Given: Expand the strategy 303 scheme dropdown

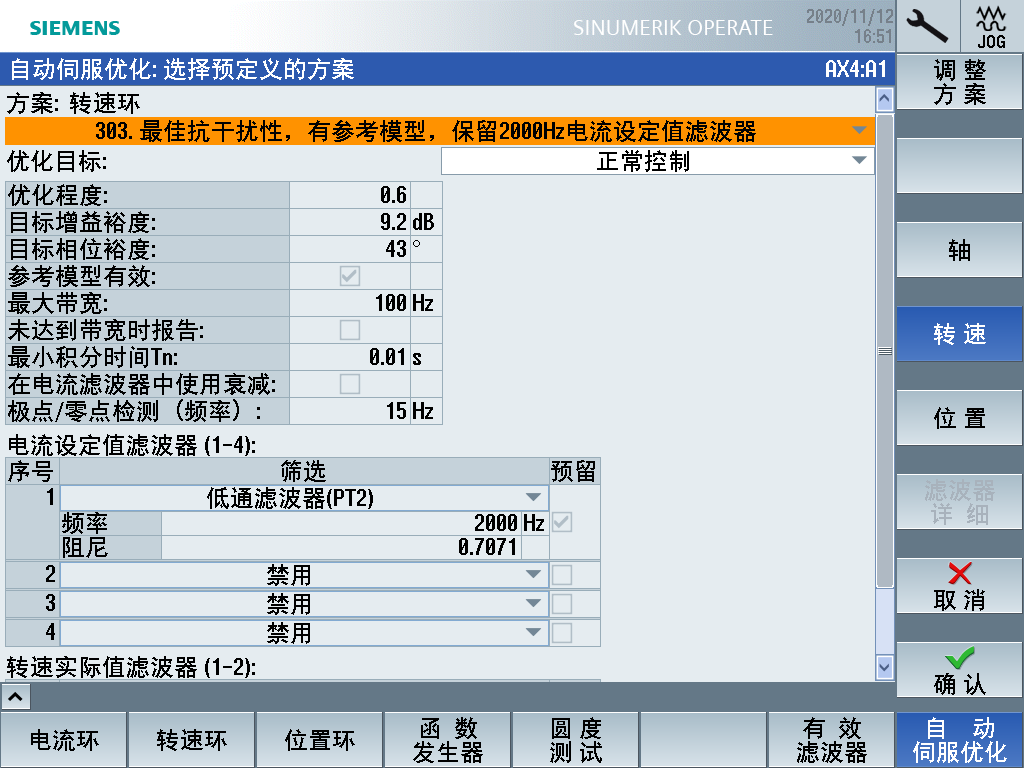Looking at the screenshot, I should [440, 131].
